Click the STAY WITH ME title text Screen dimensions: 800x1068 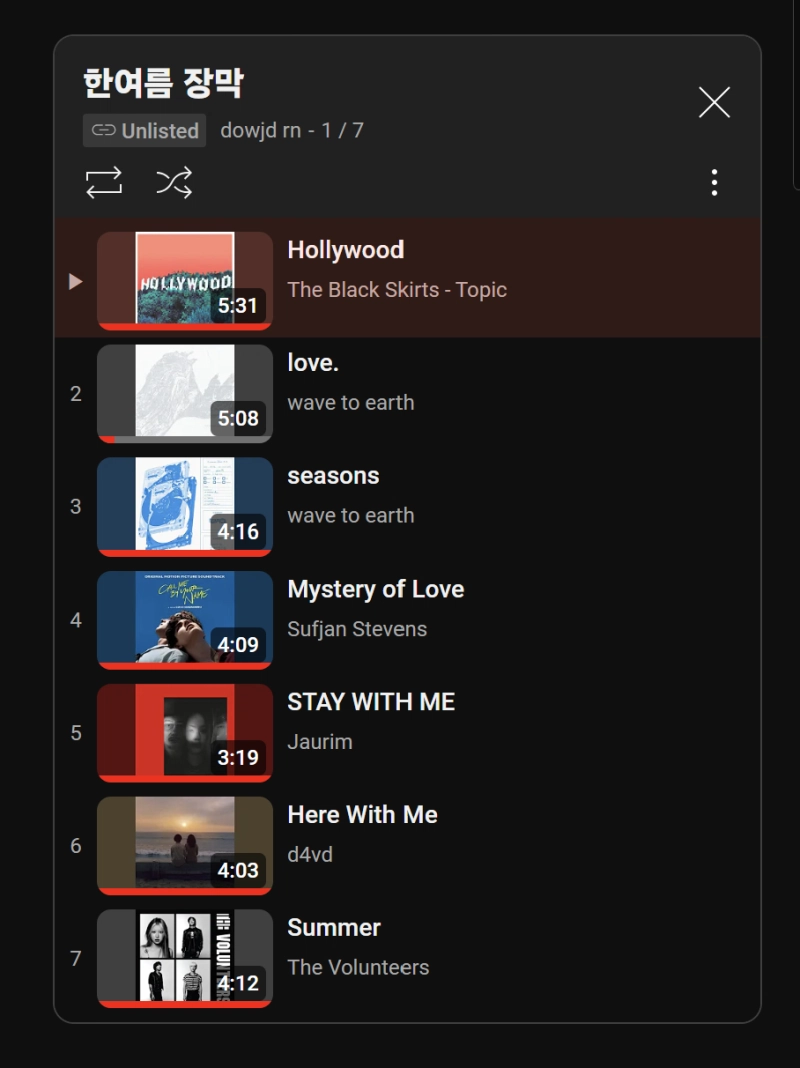pyautogui.click(x=371, y=702)
